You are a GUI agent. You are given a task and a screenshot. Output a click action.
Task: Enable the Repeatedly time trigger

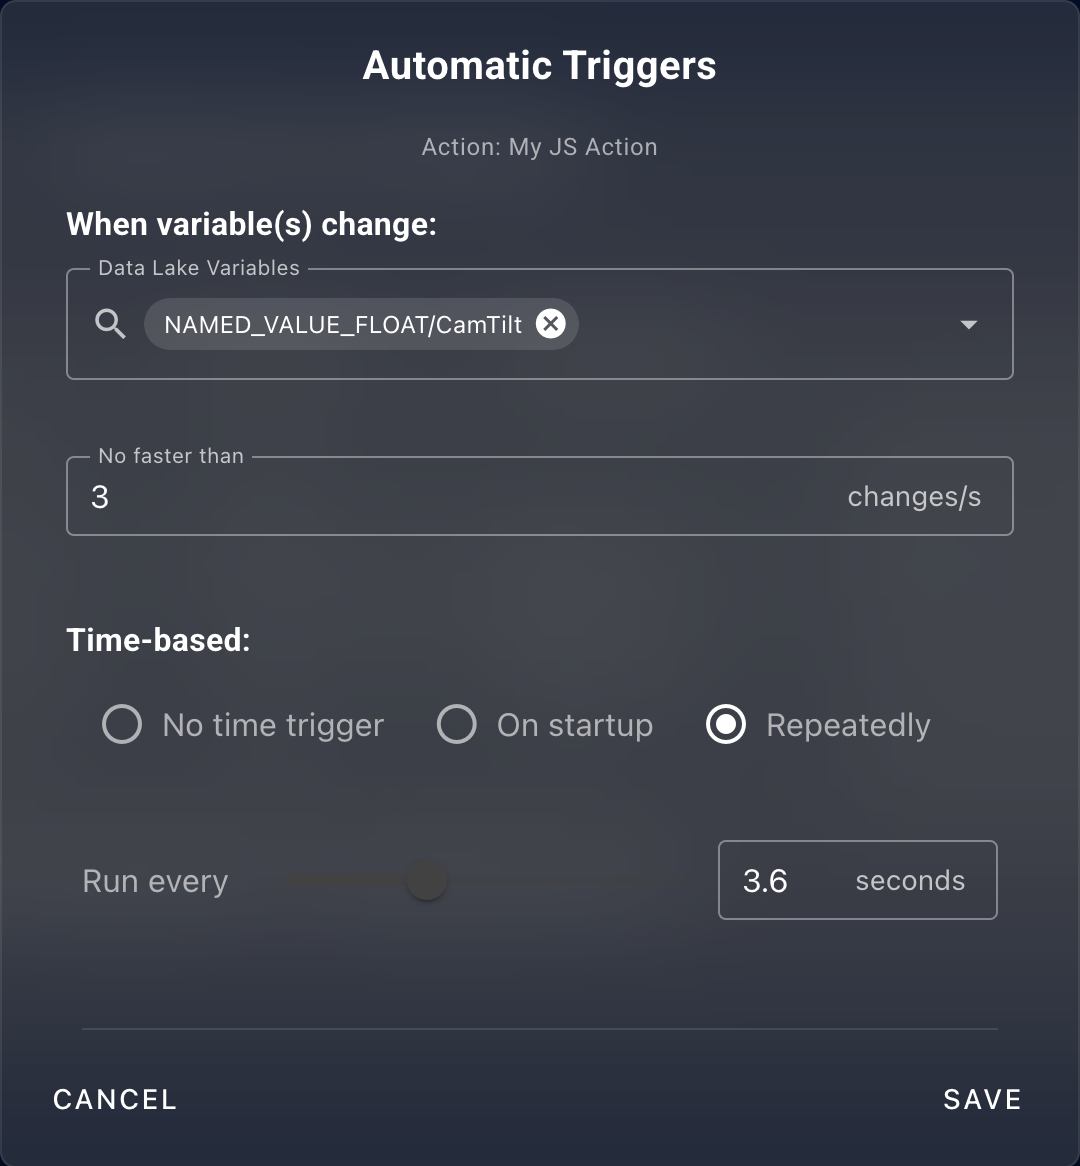click(725, 725)
